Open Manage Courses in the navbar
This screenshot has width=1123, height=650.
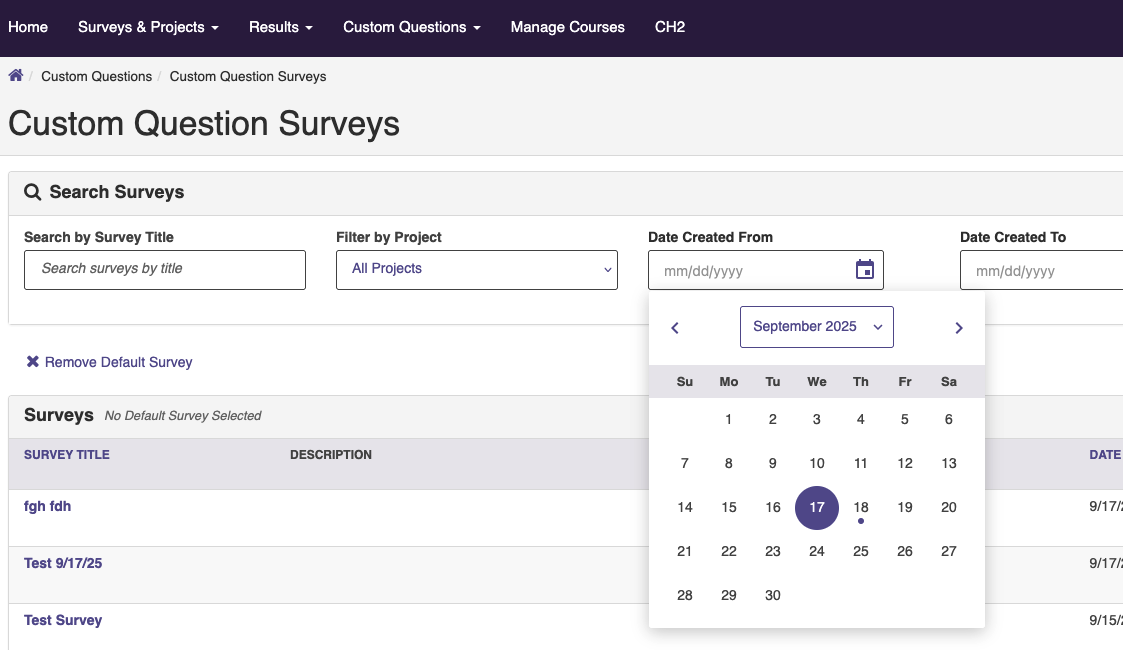click(567, 27)
